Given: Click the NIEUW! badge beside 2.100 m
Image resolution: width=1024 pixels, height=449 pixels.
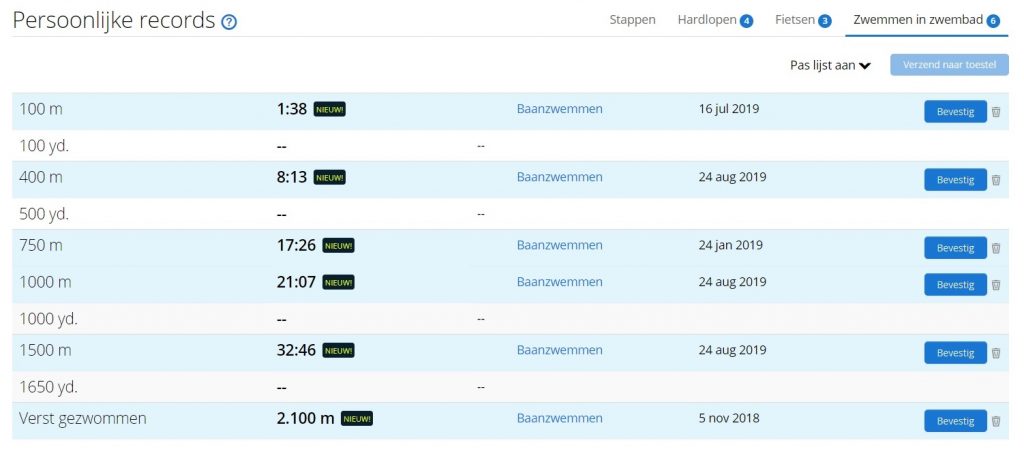Looking at the screenshot, I should pyautogui.click(x=357, y=418).
